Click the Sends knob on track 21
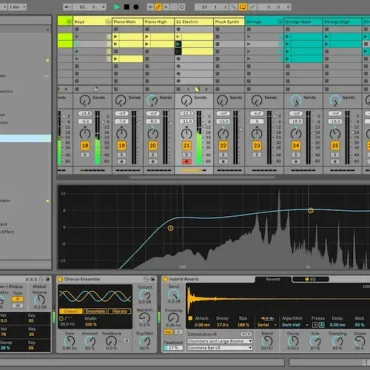This screenshot has height=370, width=370. (186, 100)
